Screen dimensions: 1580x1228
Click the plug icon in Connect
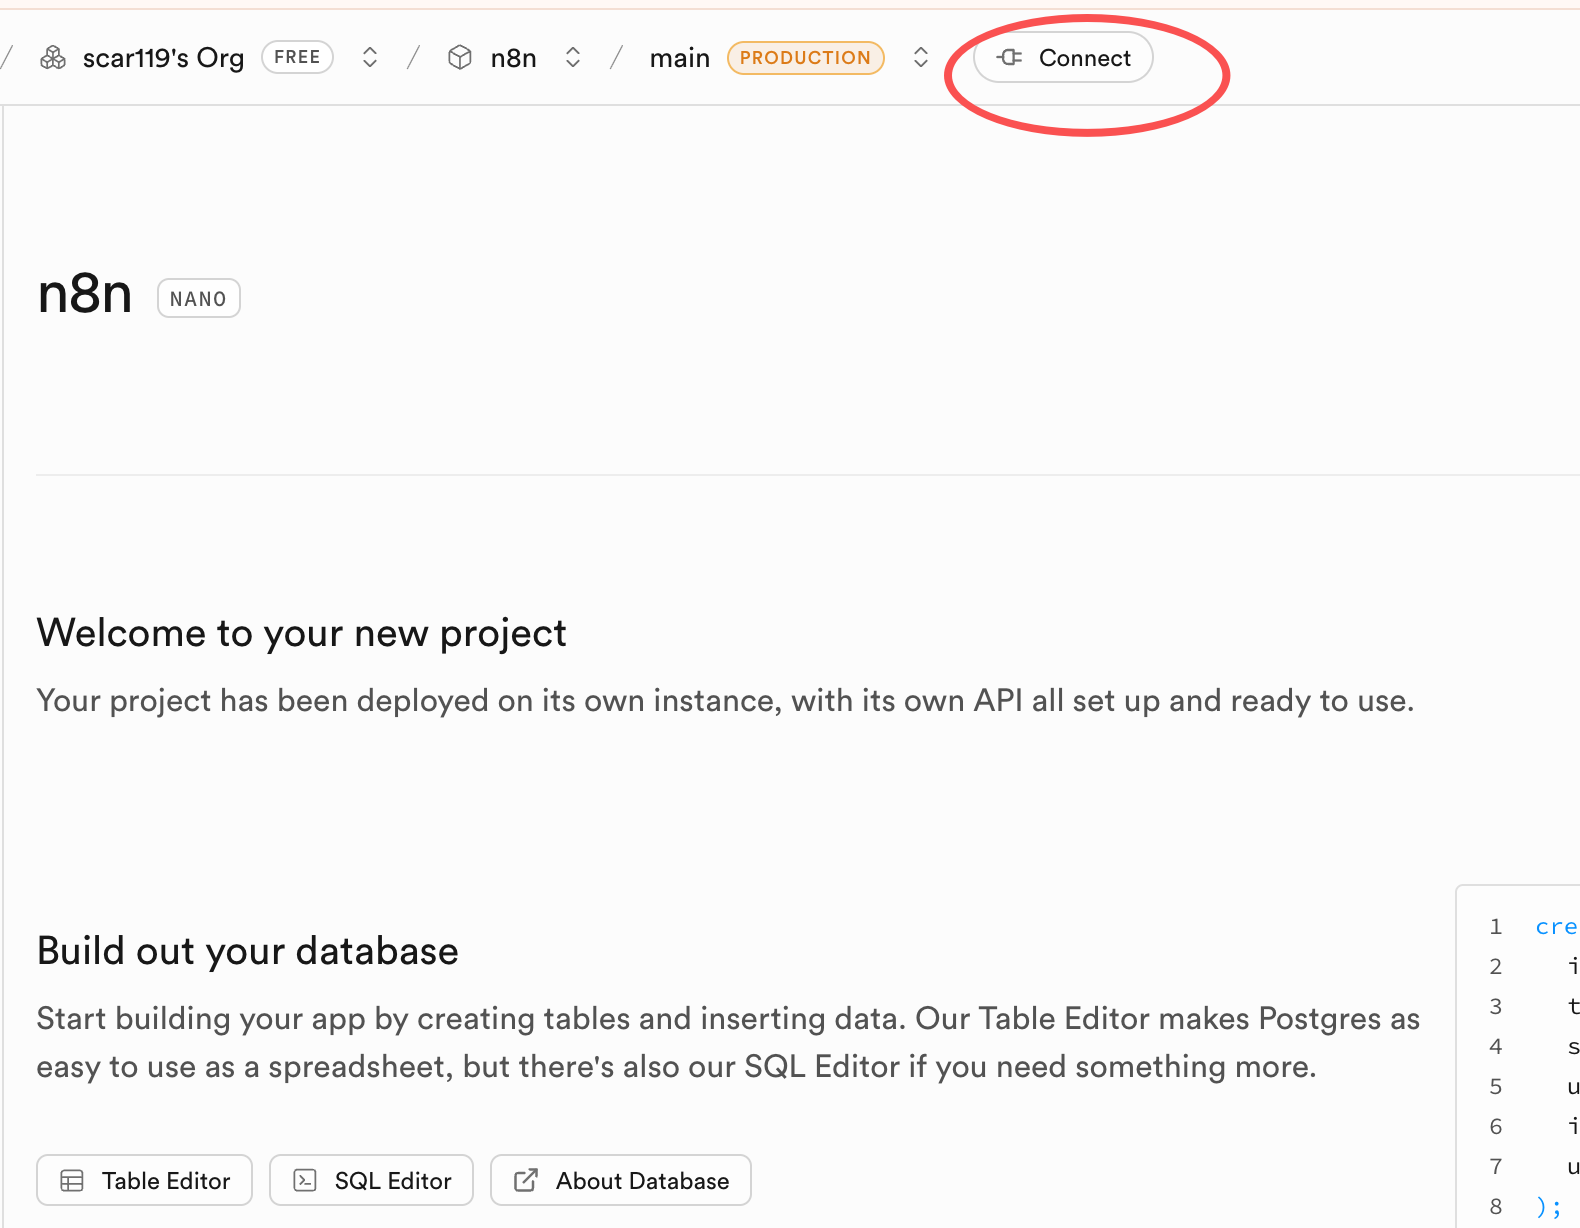[1010, 57]
